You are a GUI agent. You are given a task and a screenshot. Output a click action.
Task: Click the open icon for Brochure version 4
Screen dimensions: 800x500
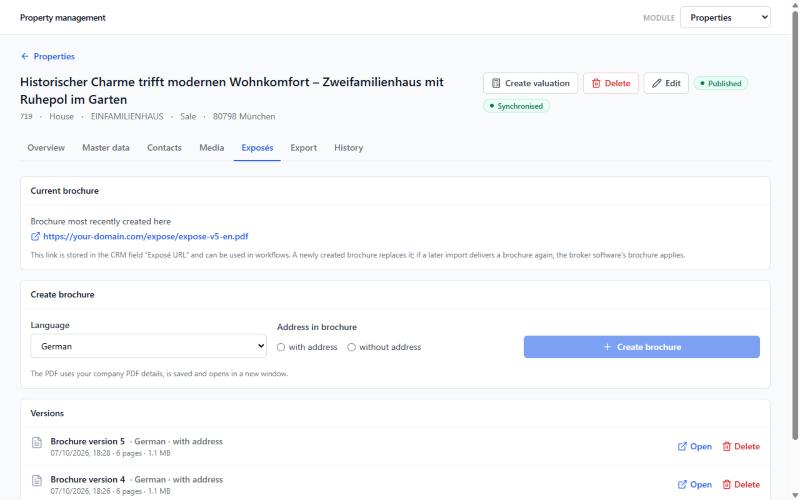682,485
